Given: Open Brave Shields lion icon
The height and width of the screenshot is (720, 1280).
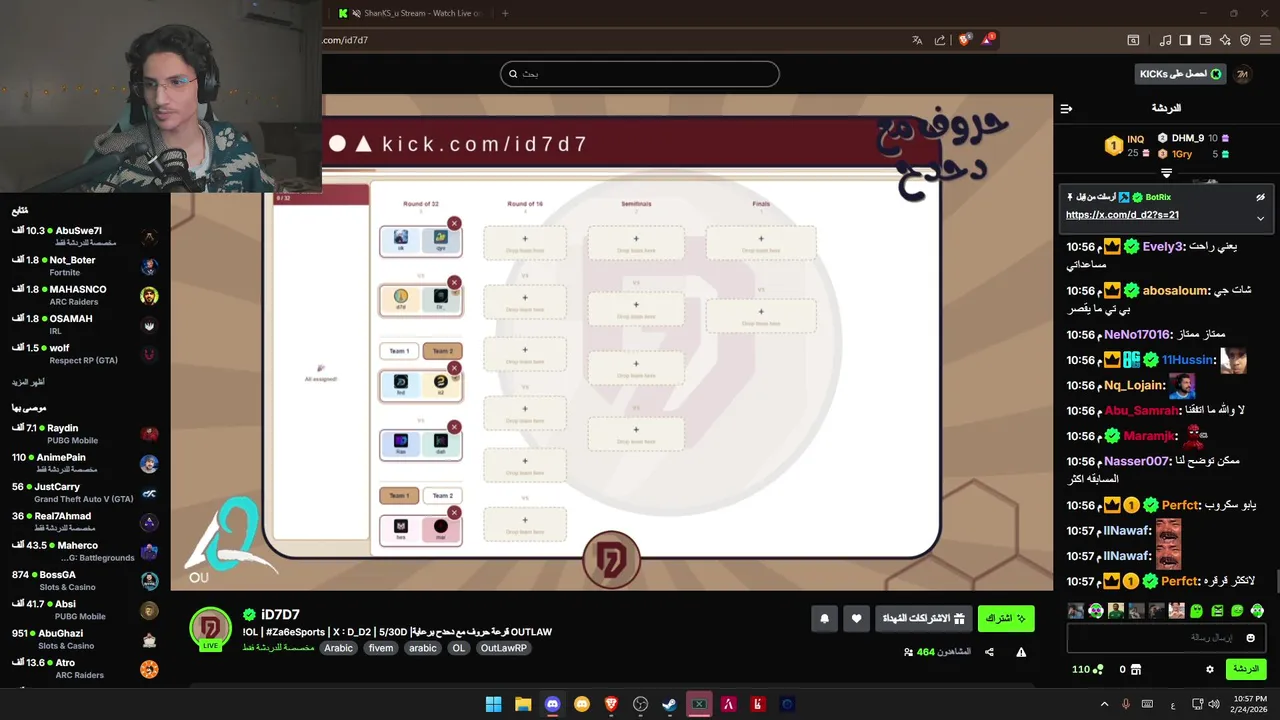Looking at the screenshot, I should 964,40.
